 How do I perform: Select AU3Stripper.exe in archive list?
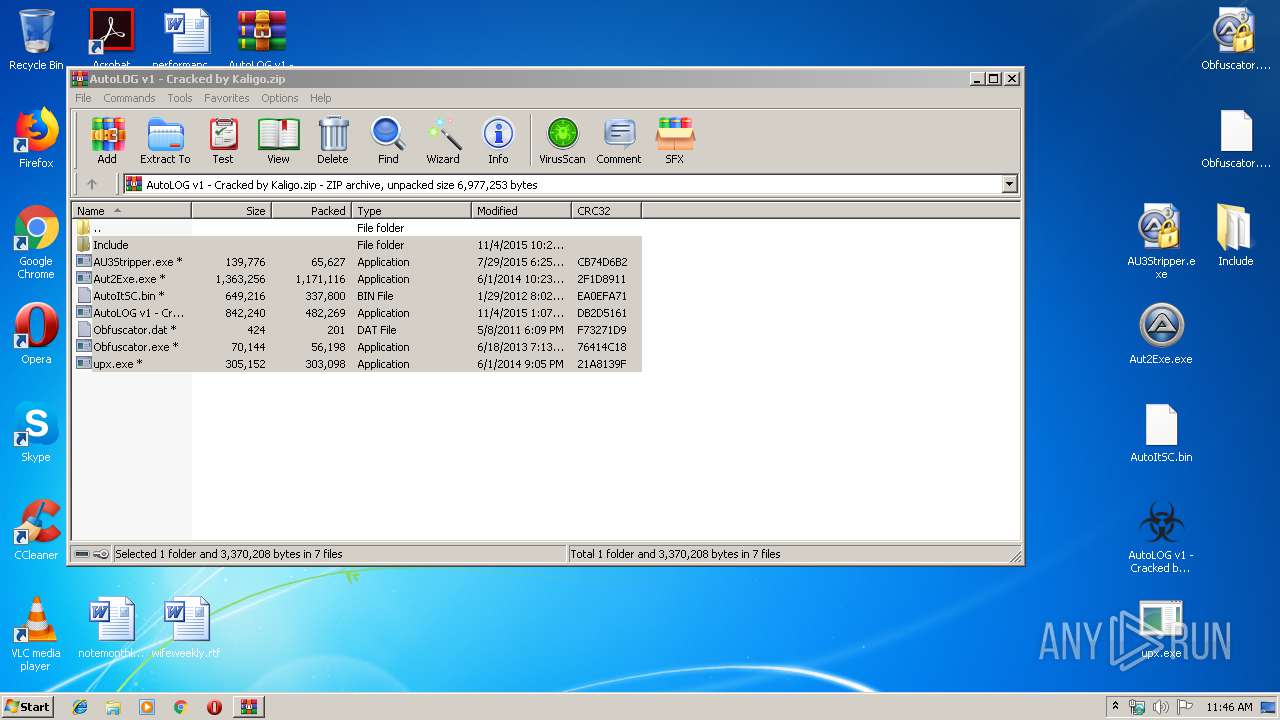point(357,262)
